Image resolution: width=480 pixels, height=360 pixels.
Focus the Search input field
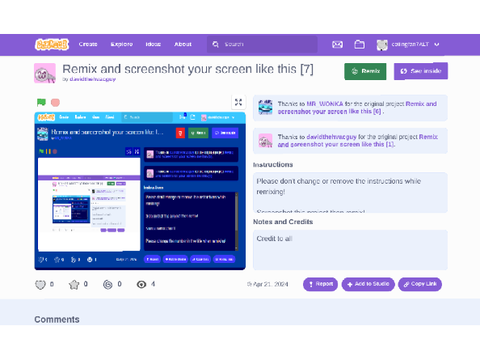(262, 44)
